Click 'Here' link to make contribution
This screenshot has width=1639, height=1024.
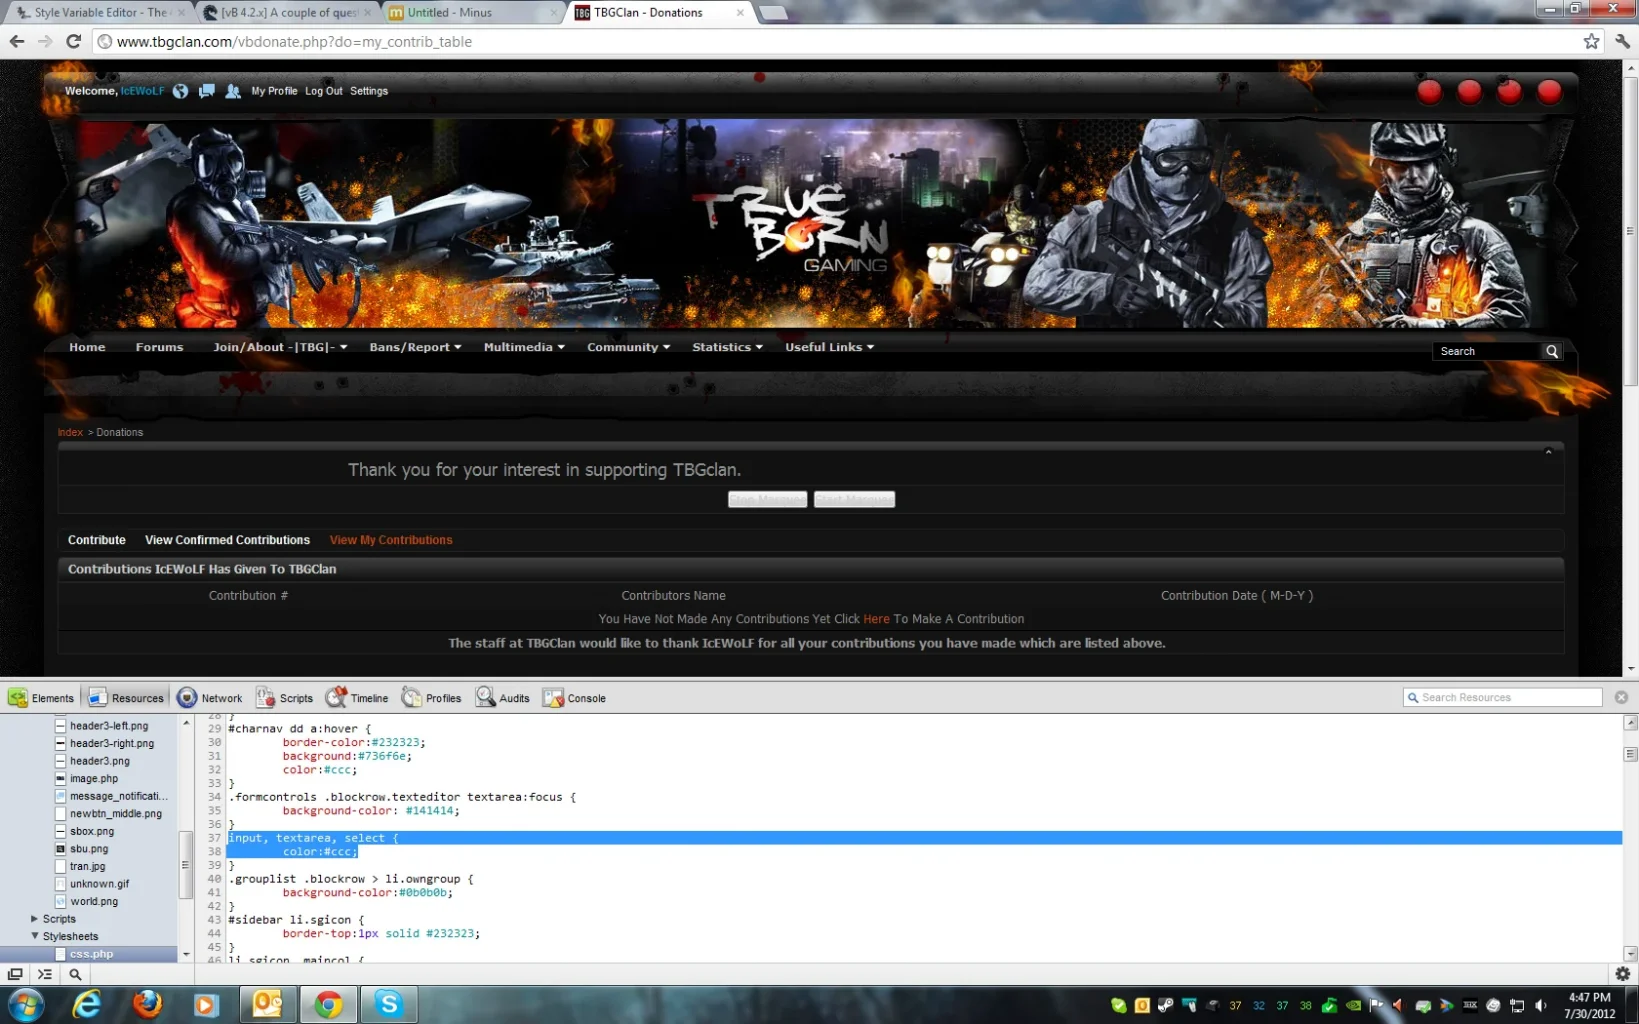(876, 619)
